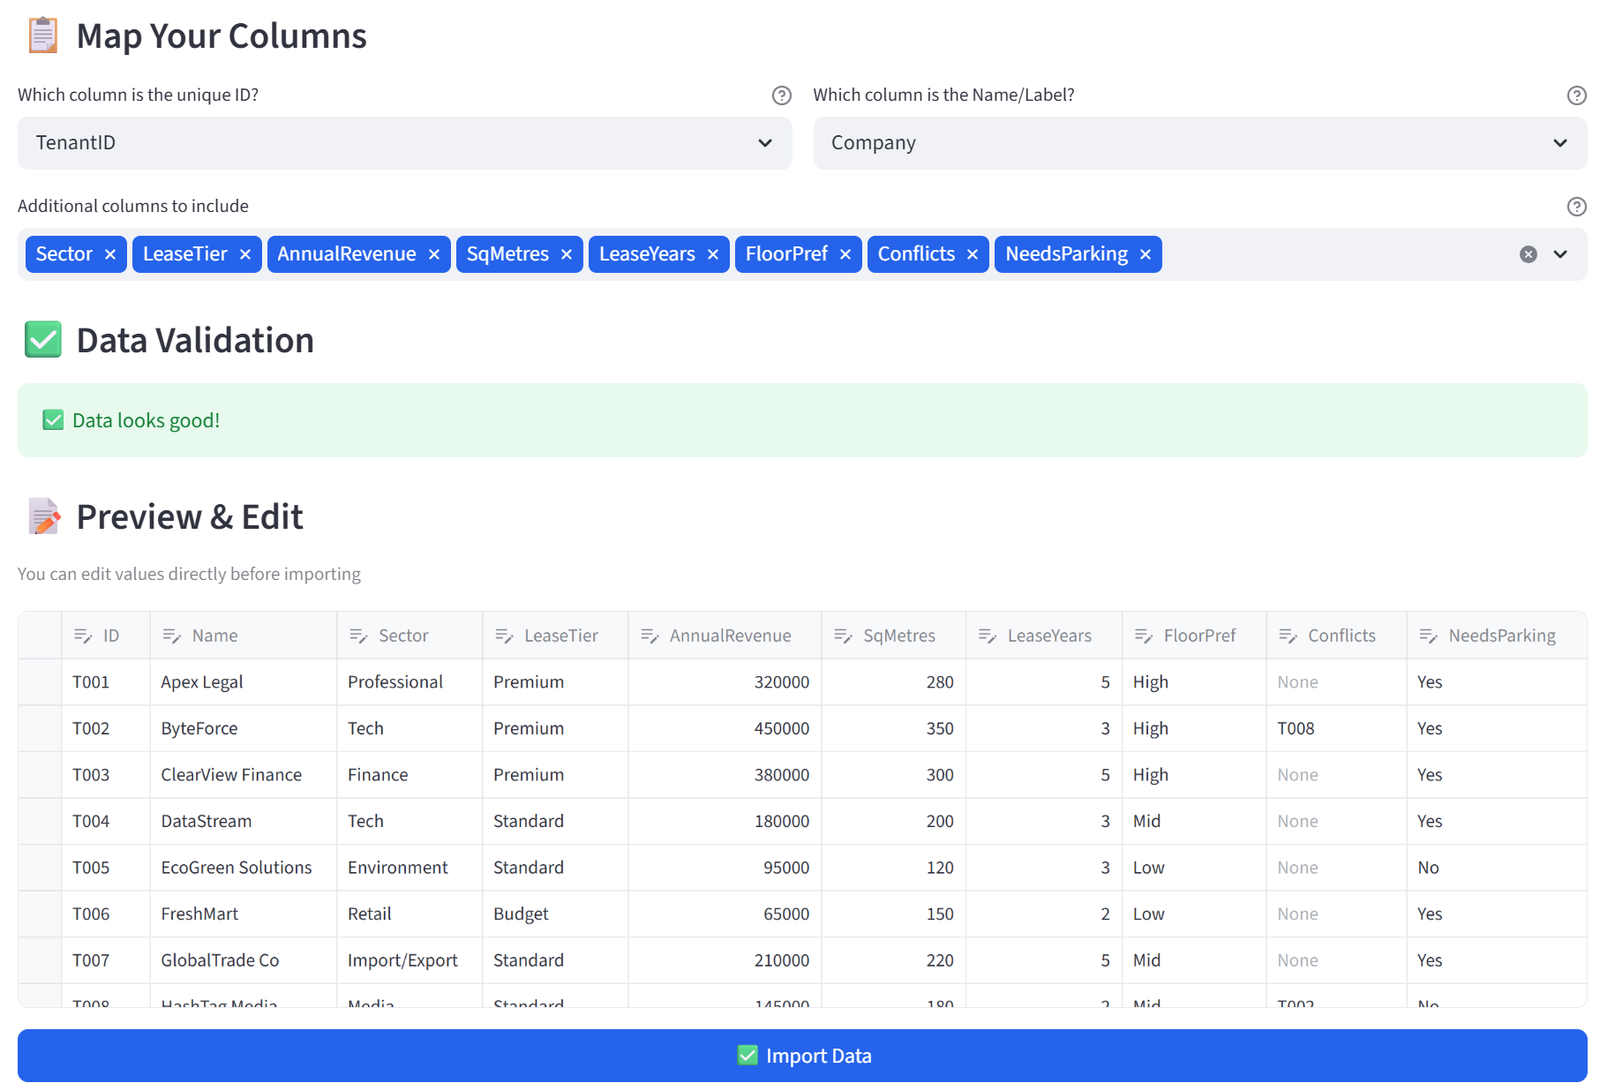Select row T001 using its row selector
Screen dimensions: 1600x1092
40,682
